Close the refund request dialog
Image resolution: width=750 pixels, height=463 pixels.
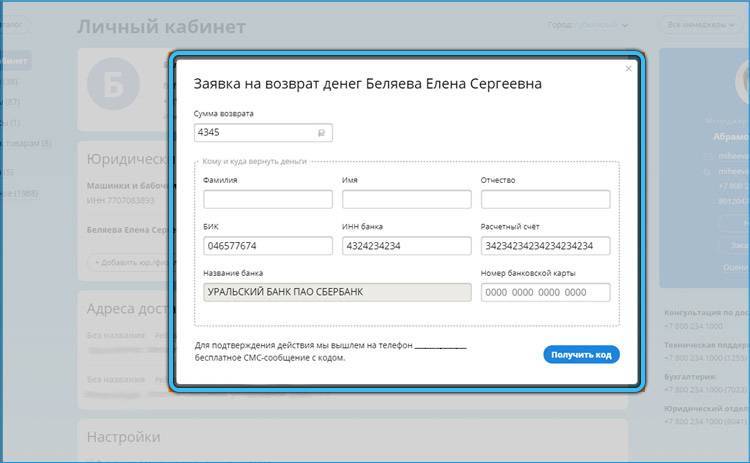click(629, 69)
